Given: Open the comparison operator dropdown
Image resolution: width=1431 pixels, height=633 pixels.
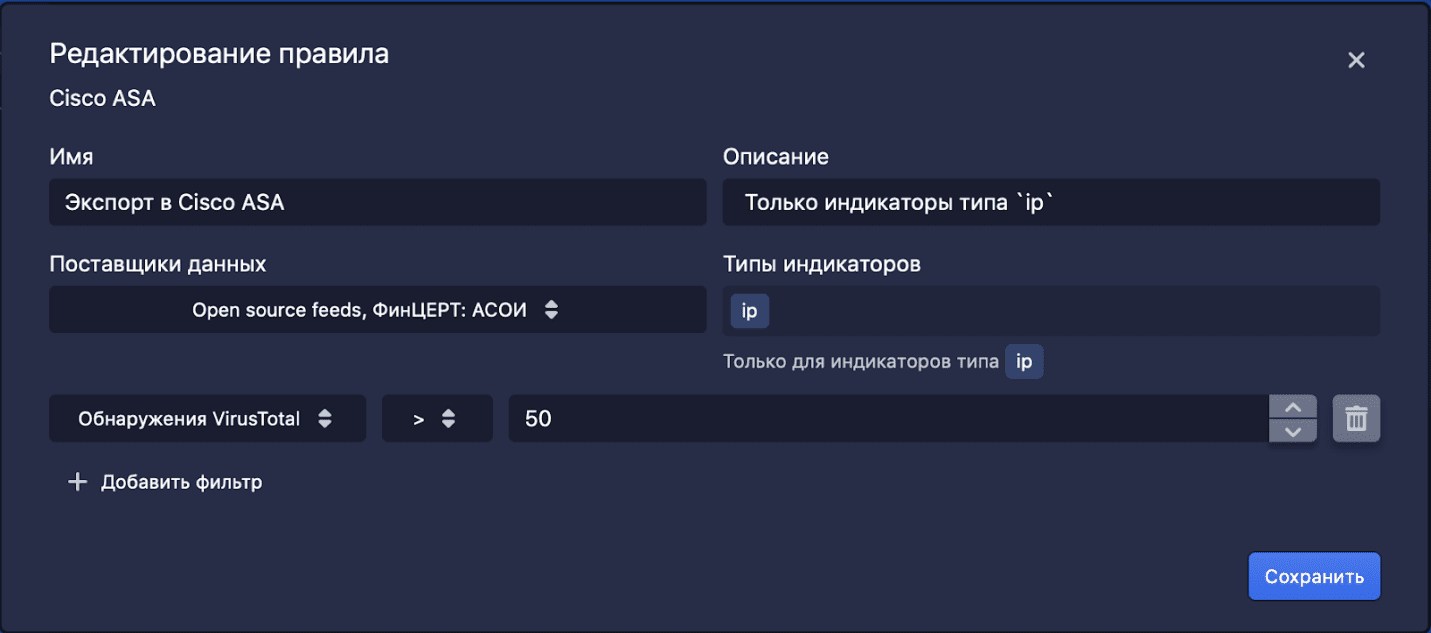Looking at the screenshot, I should tap(436, 419).
